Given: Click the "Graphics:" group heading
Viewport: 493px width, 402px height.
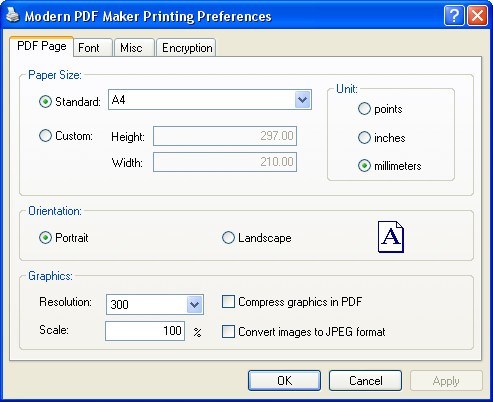Looking at the screenshot, I should point(50,276).
